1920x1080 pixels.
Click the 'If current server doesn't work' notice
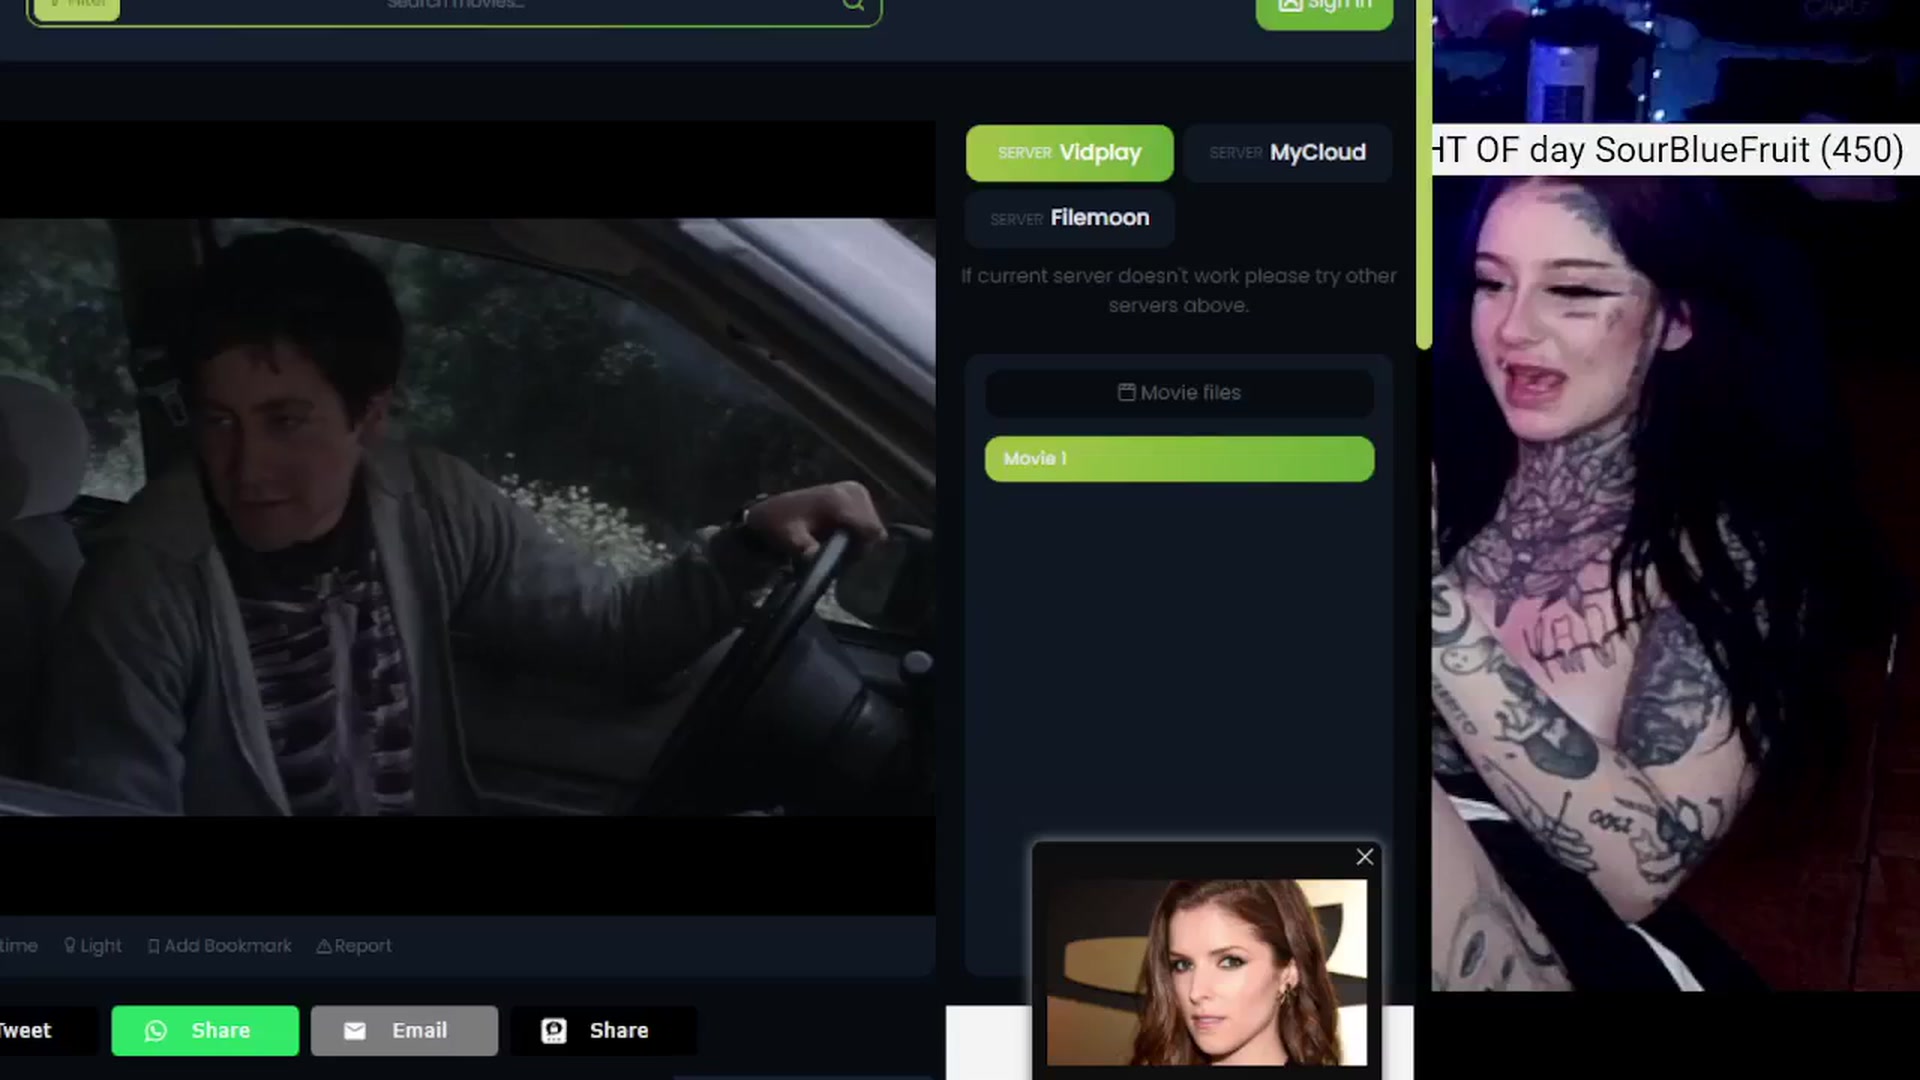coord(1178,290)
